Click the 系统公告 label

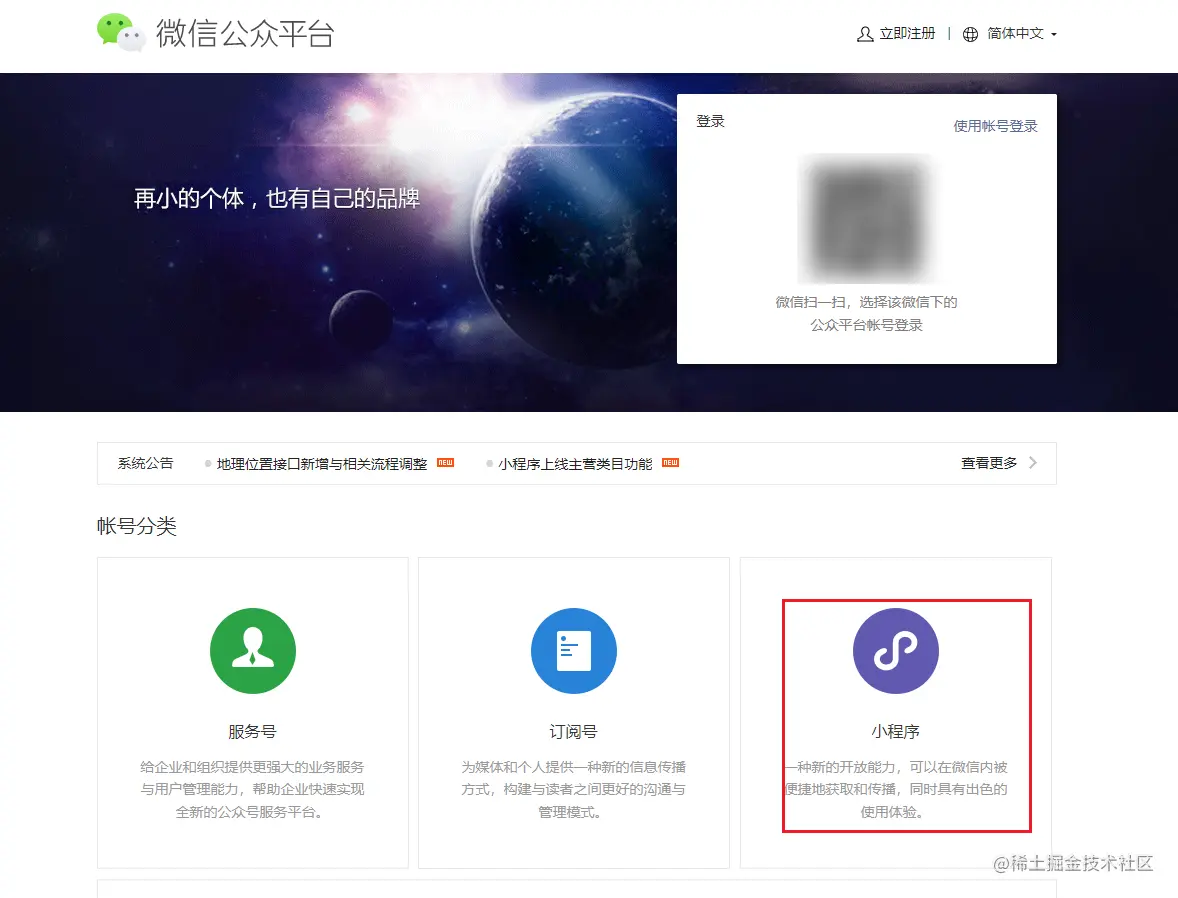click(x=145, y=463)
